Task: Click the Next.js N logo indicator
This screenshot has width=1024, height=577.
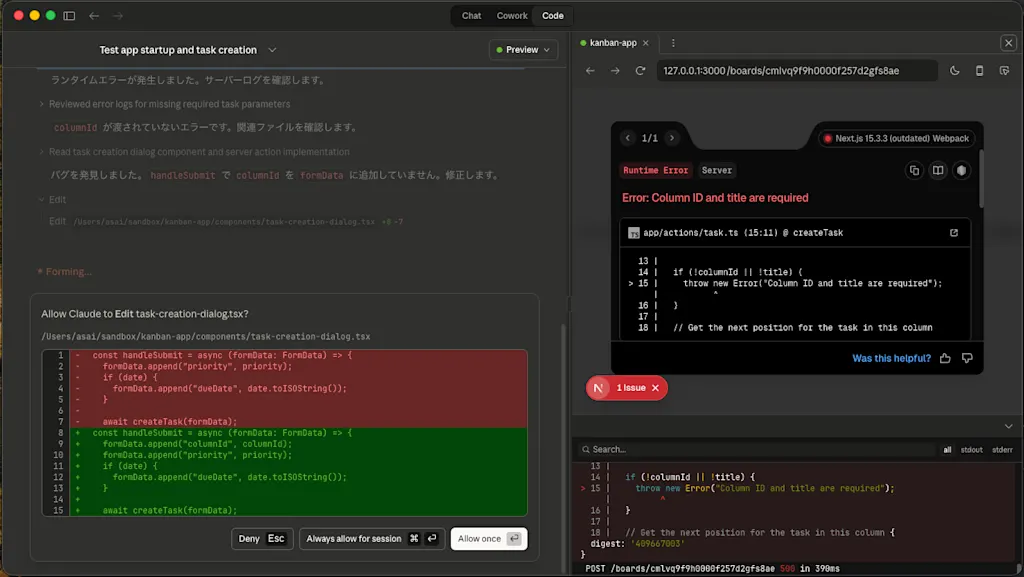Action: pyautogui.click(x=598, y=388)
